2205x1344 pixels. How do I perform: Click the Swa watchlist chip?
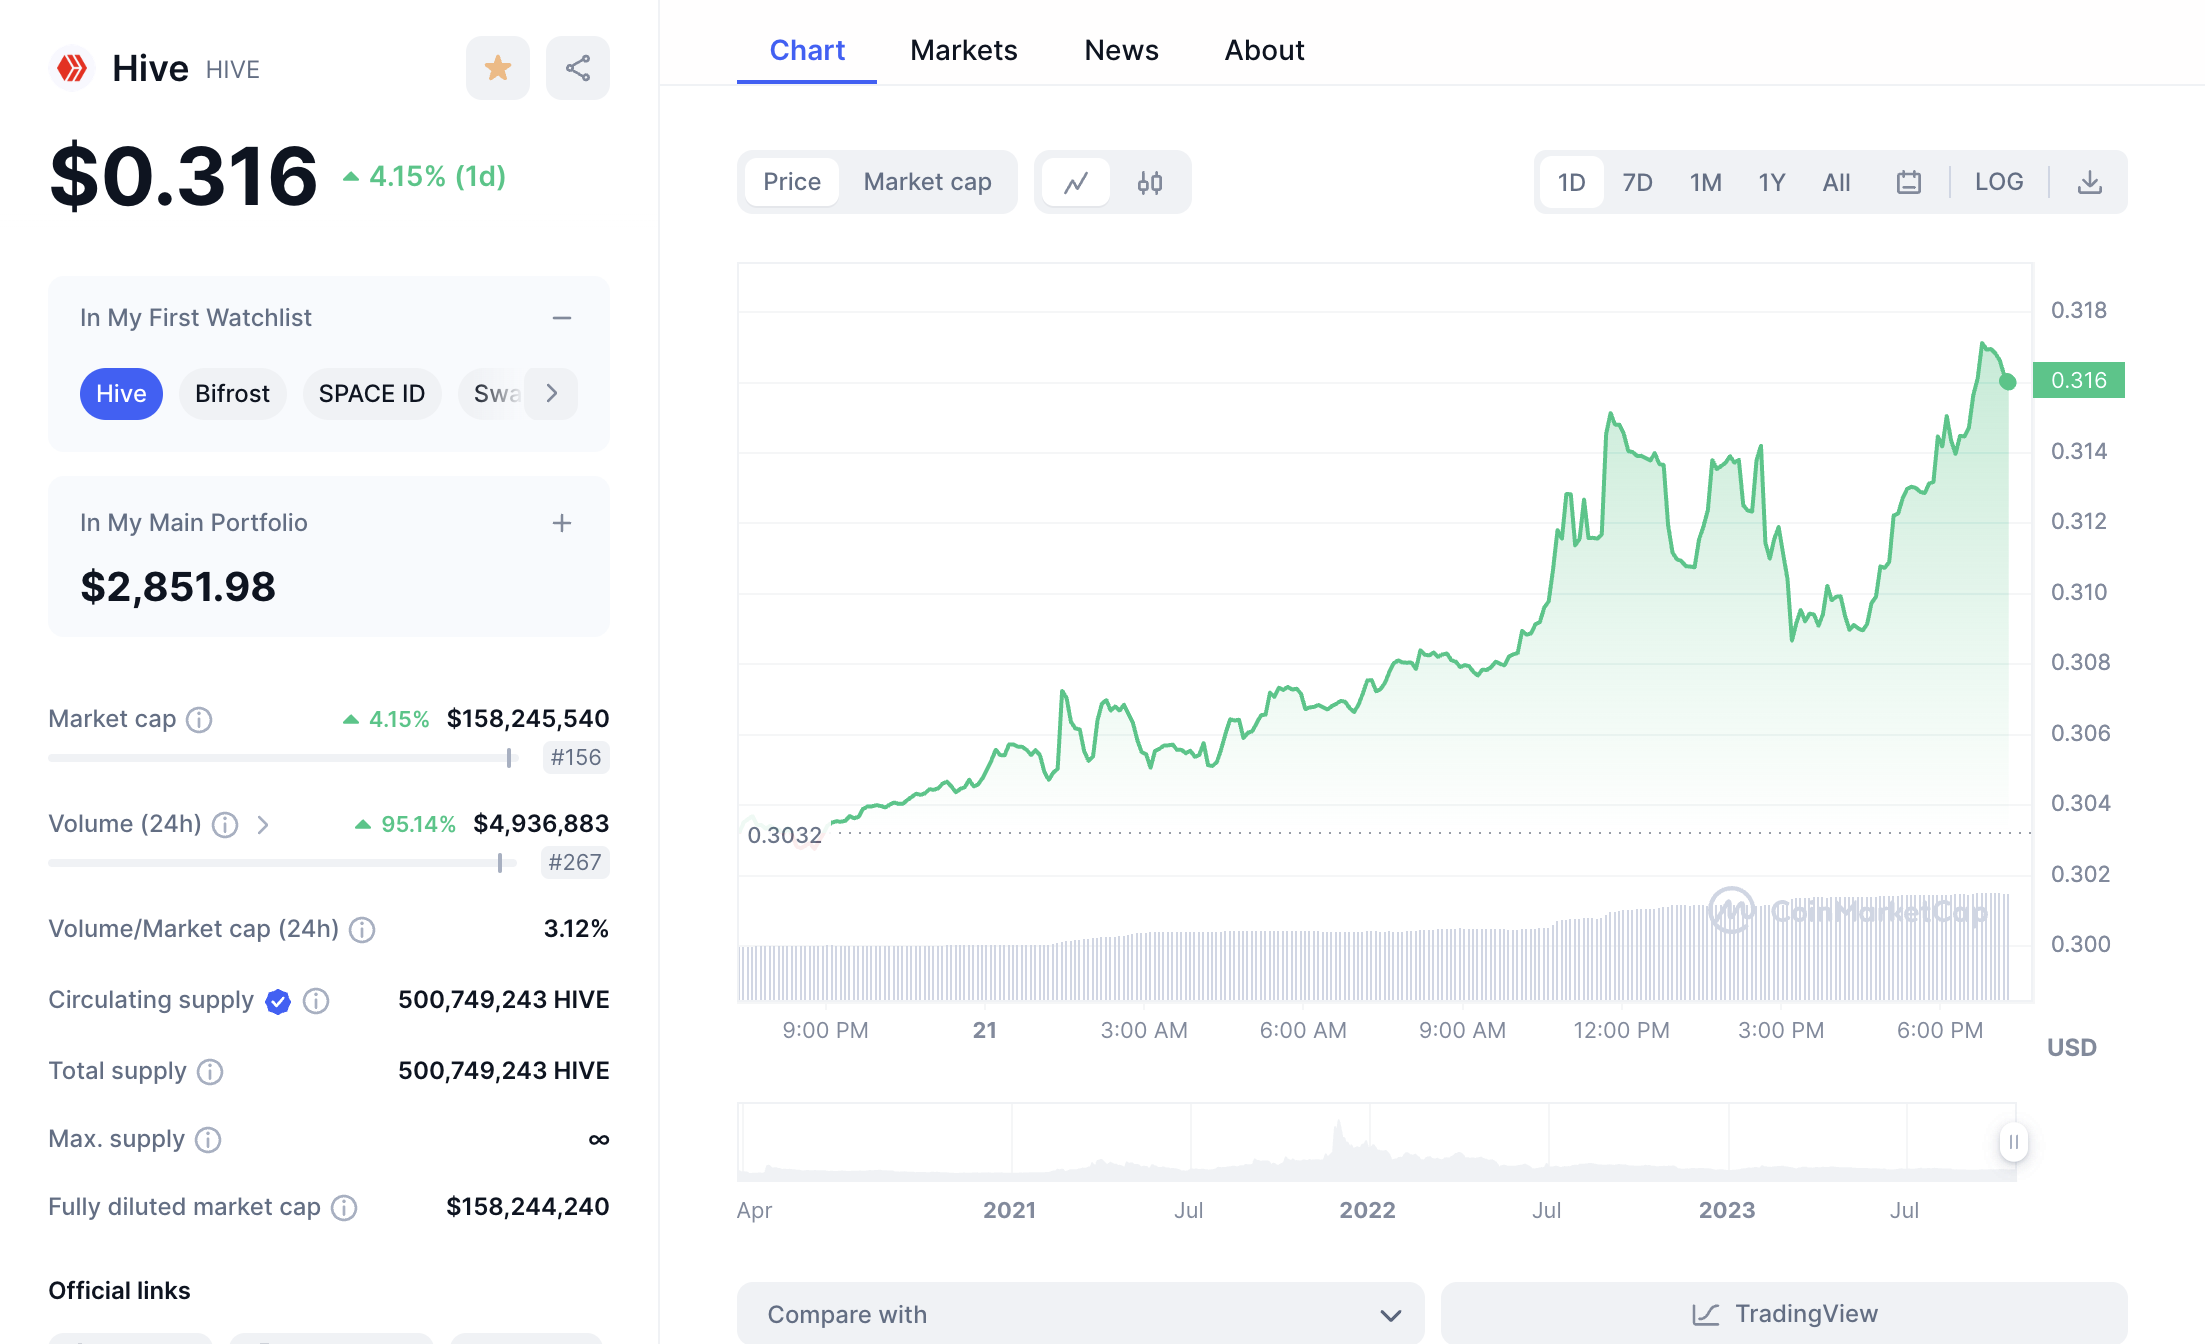[x=493, y=394]
